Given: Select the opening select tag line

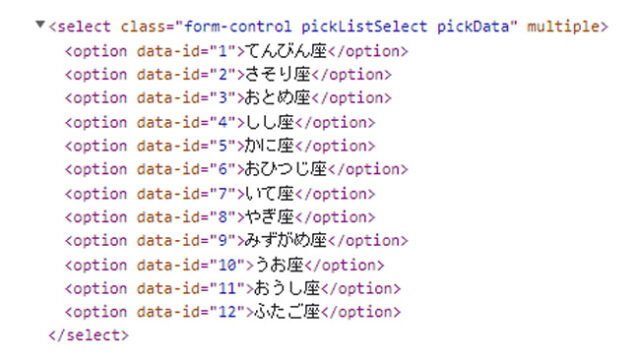Looking at the screenshot, I should [329, 27].
